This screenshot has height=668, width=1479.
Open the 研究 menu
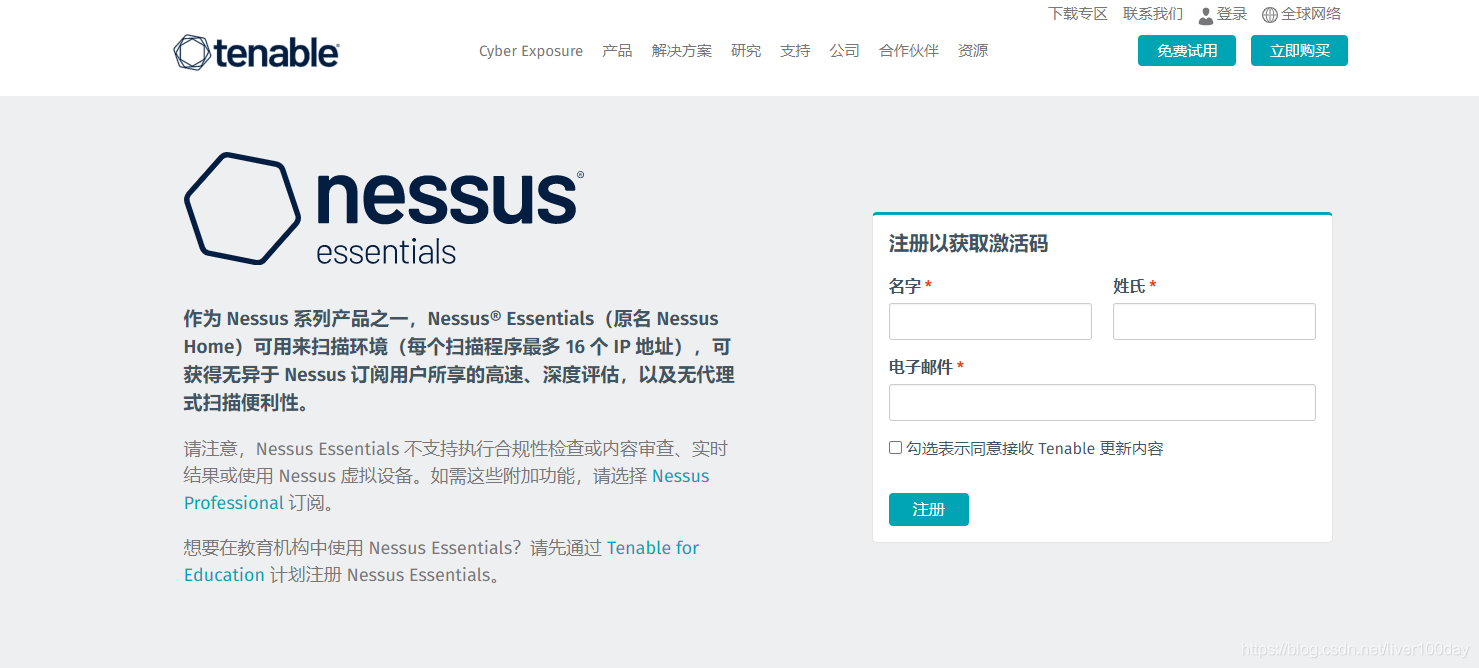746,51
